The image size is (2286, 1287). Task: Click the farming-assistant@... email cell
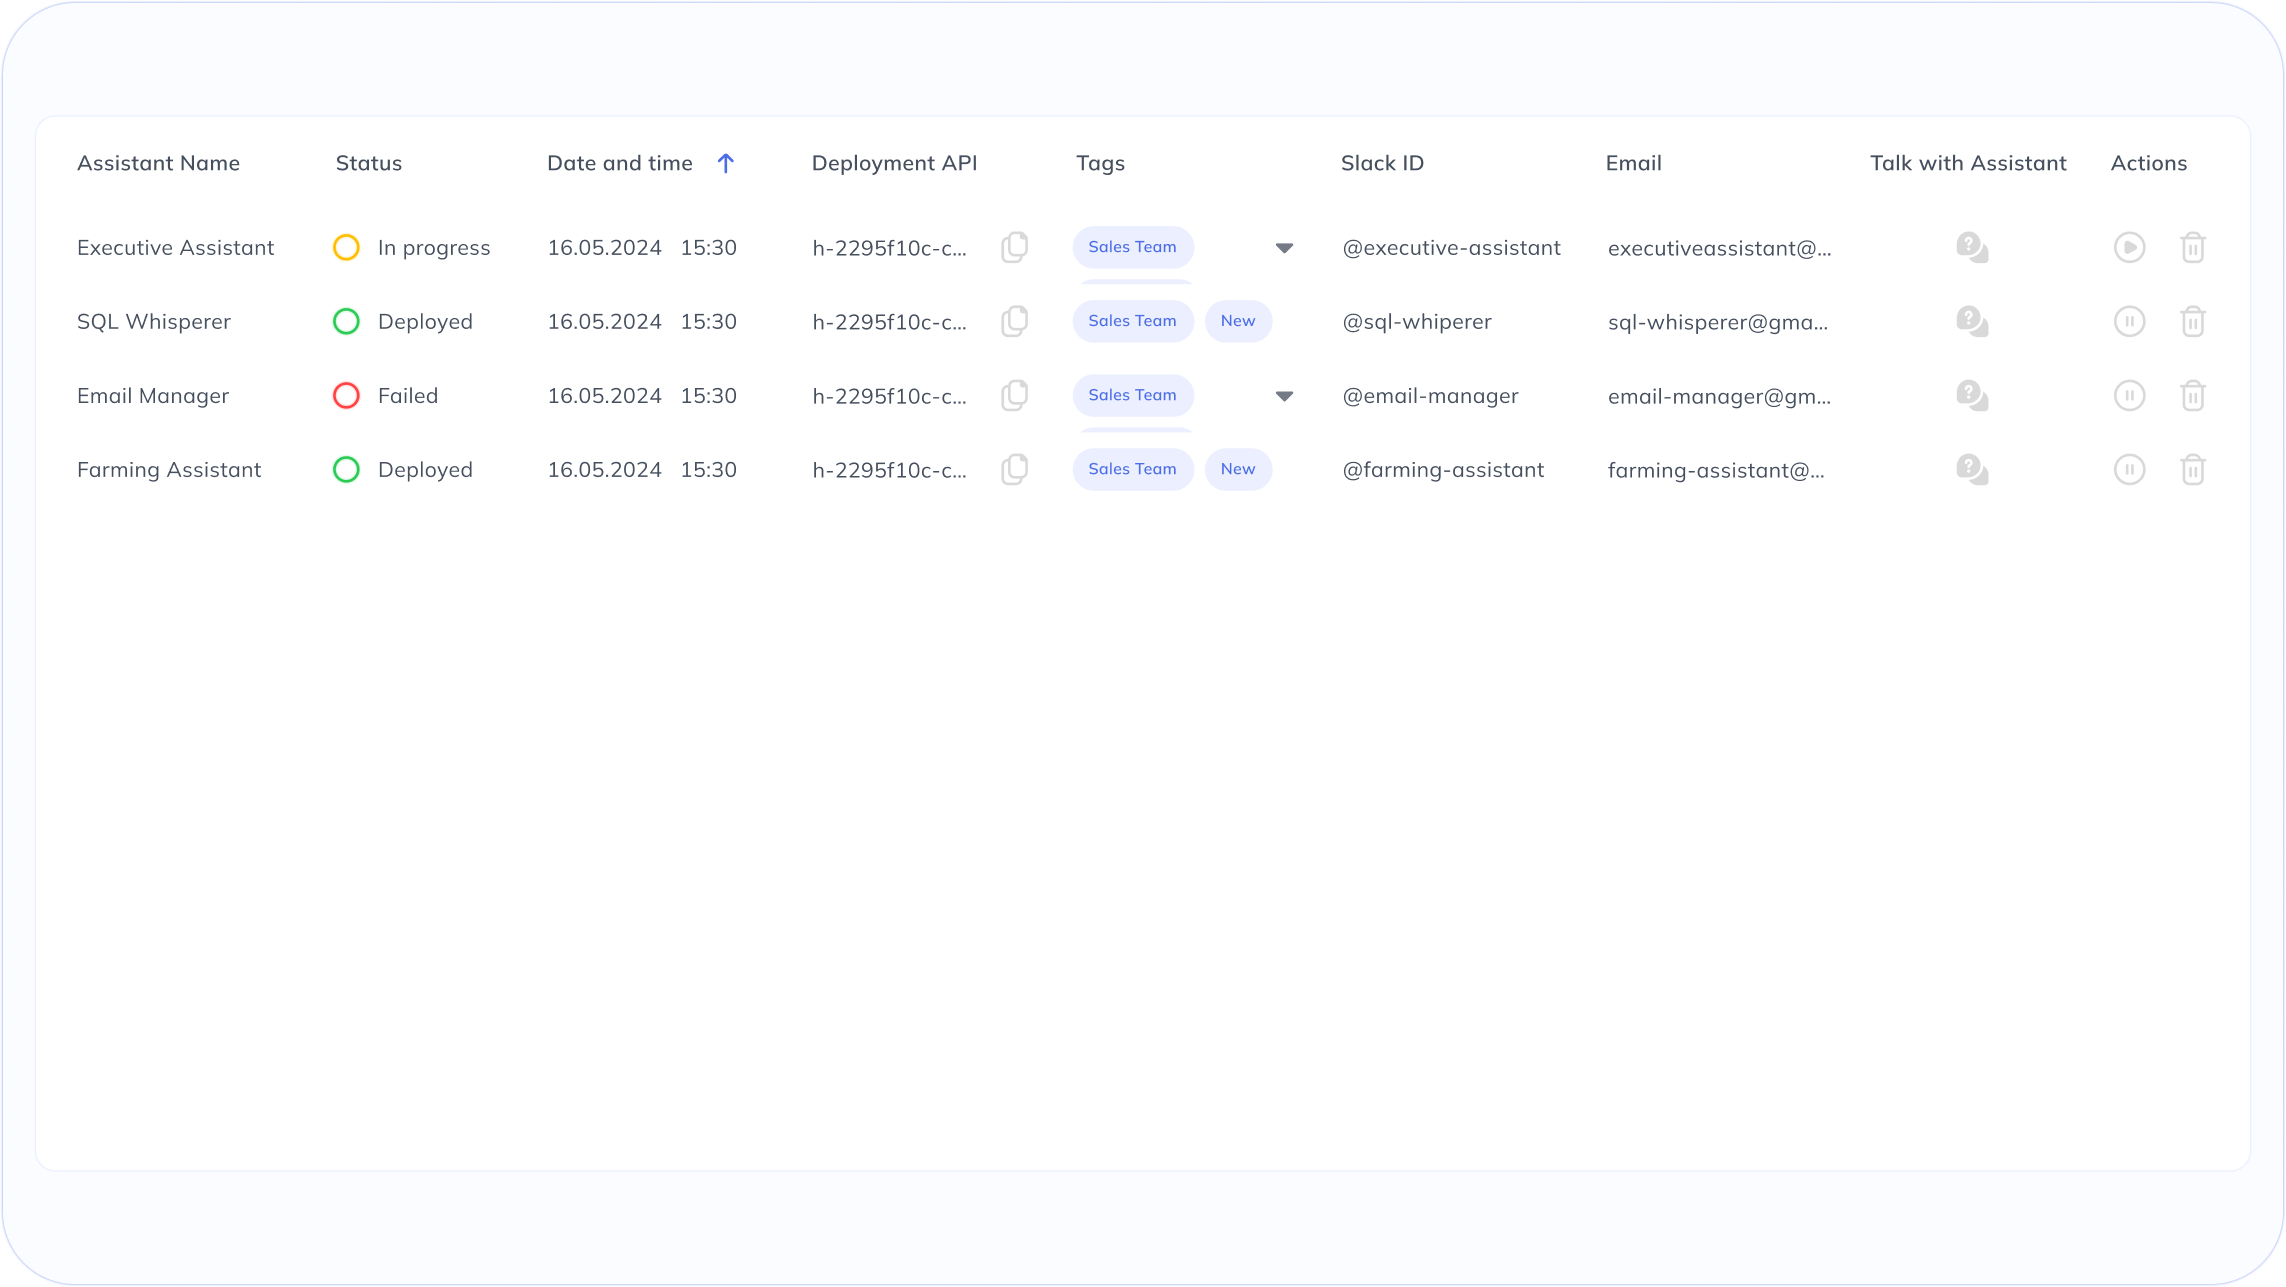click(1716, 470)
